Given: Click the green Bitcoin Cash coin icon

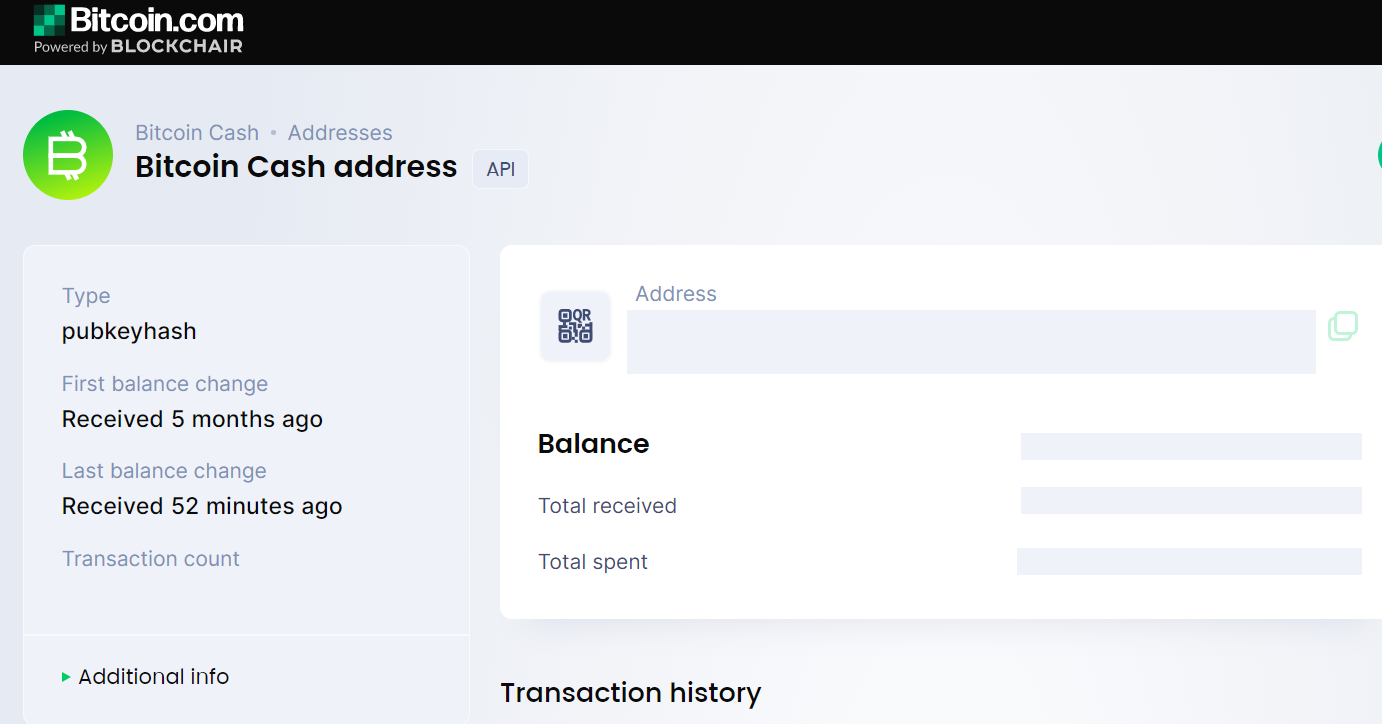Looking at the screenshot, I should (x=68, y=155).
